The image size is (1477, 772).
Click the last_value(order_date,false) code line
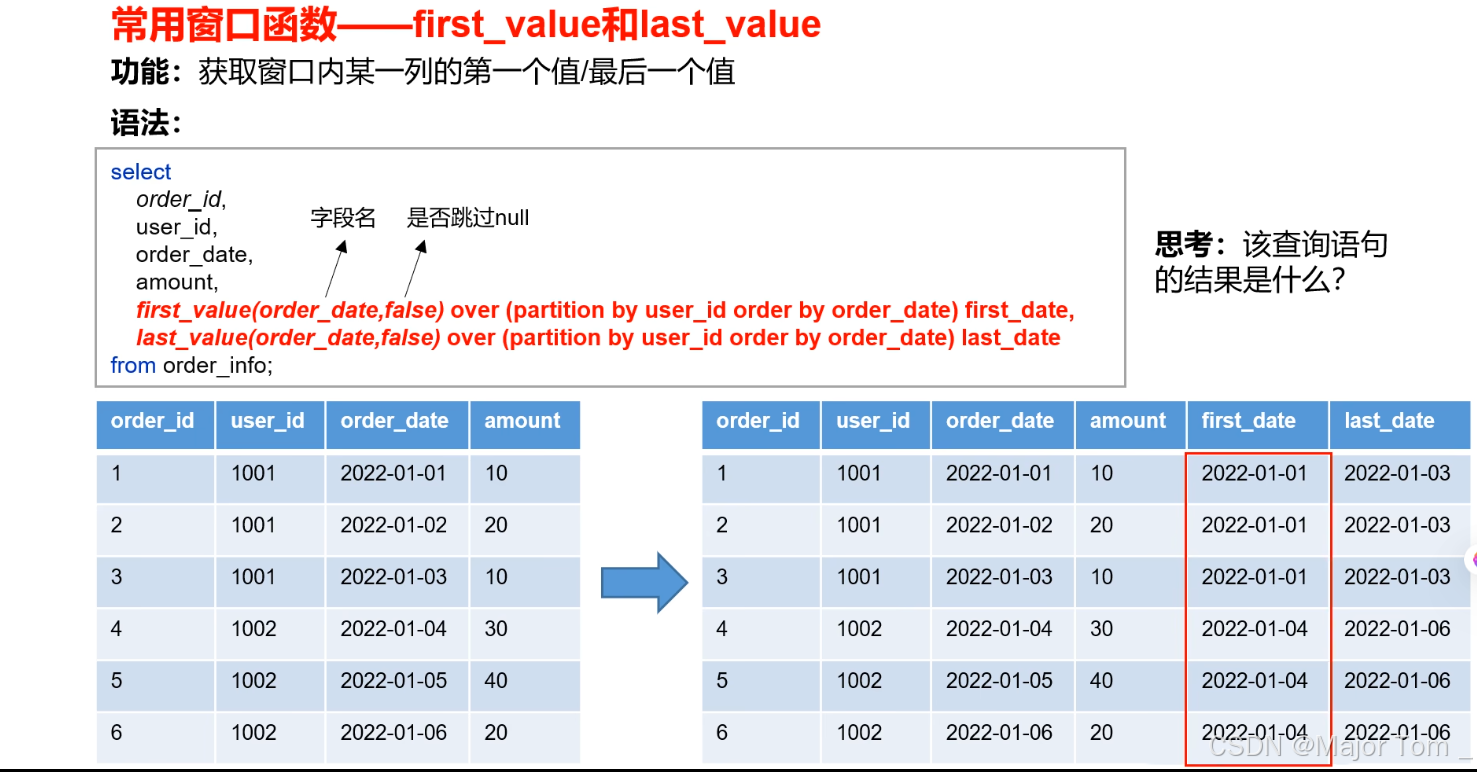coord(598,338)
